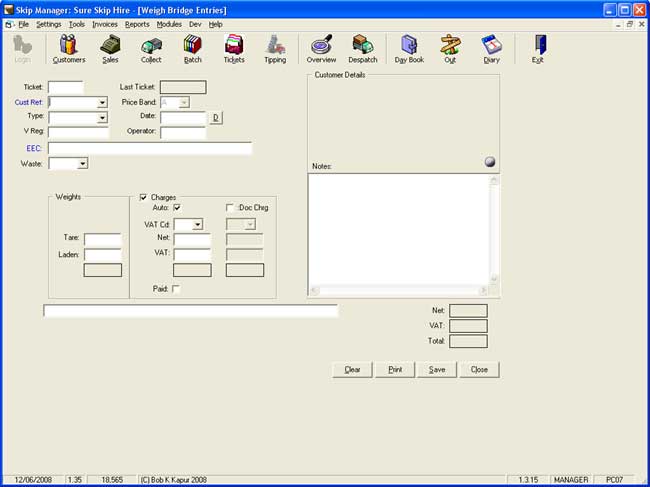This screenshot has width=650, height=487.
Task: Open the Sales toolbar icon
Action: tap(110, 49)
